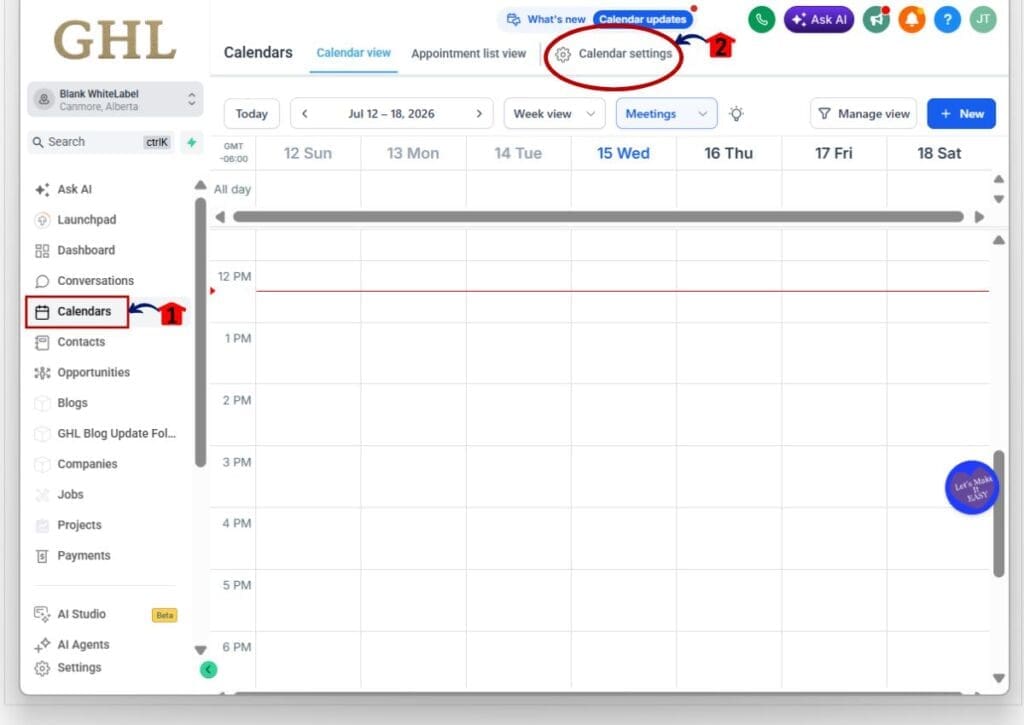Open the JT user avatar menu
Image resolution: width=1024 pixels, height=725 pixels.
(x=983, y=20)
